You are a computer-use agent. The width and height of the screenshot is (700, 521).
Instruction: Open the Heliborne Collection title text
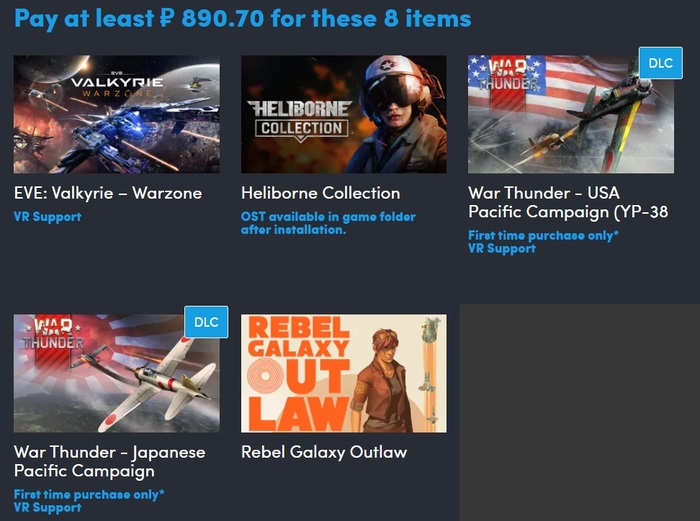pyautogui.click(x=321, y=193)
